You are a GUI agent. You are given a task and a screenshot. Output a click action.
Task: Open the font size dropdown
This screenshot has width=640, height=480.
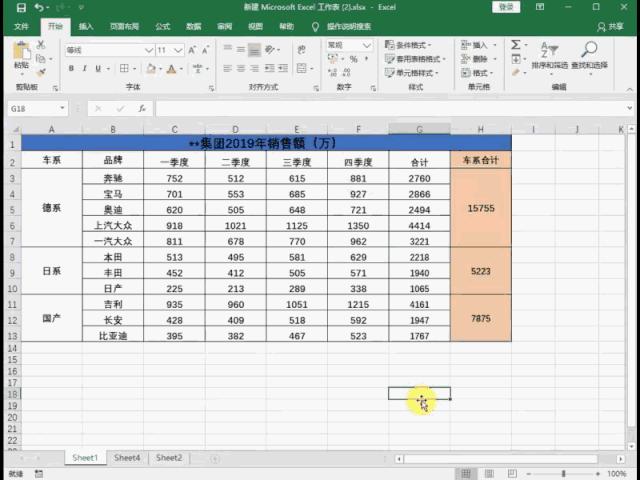click(178, 50)
